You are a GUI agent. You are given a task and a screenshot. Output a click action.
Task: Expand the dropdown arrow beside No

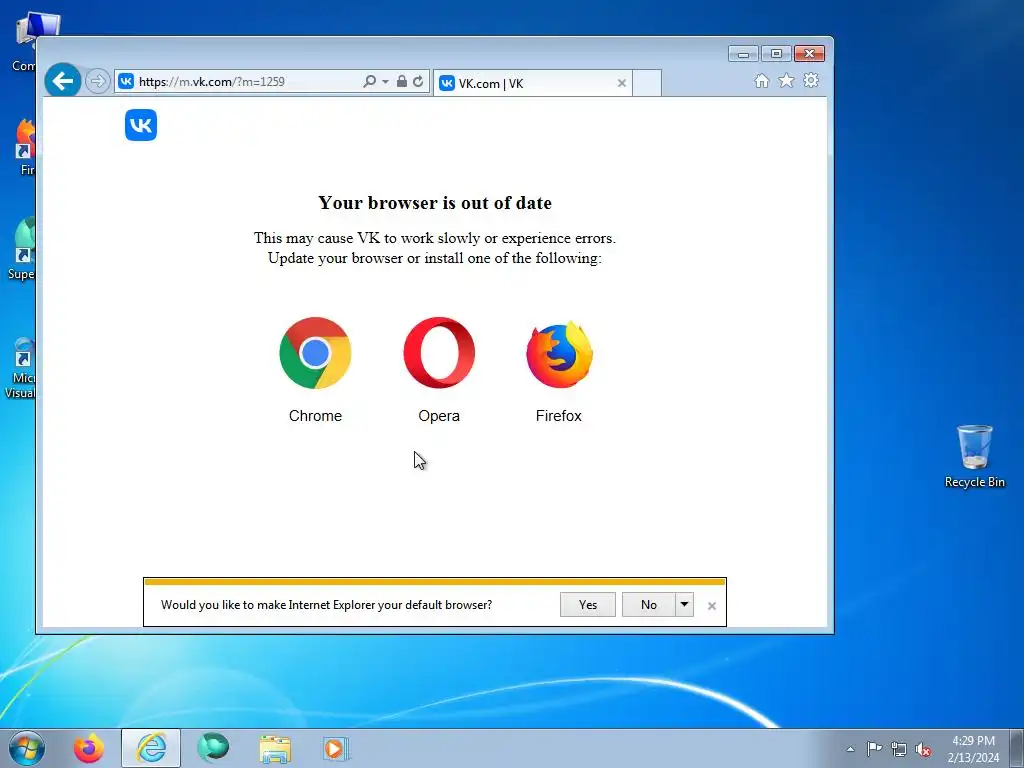(x=684, y=605)
